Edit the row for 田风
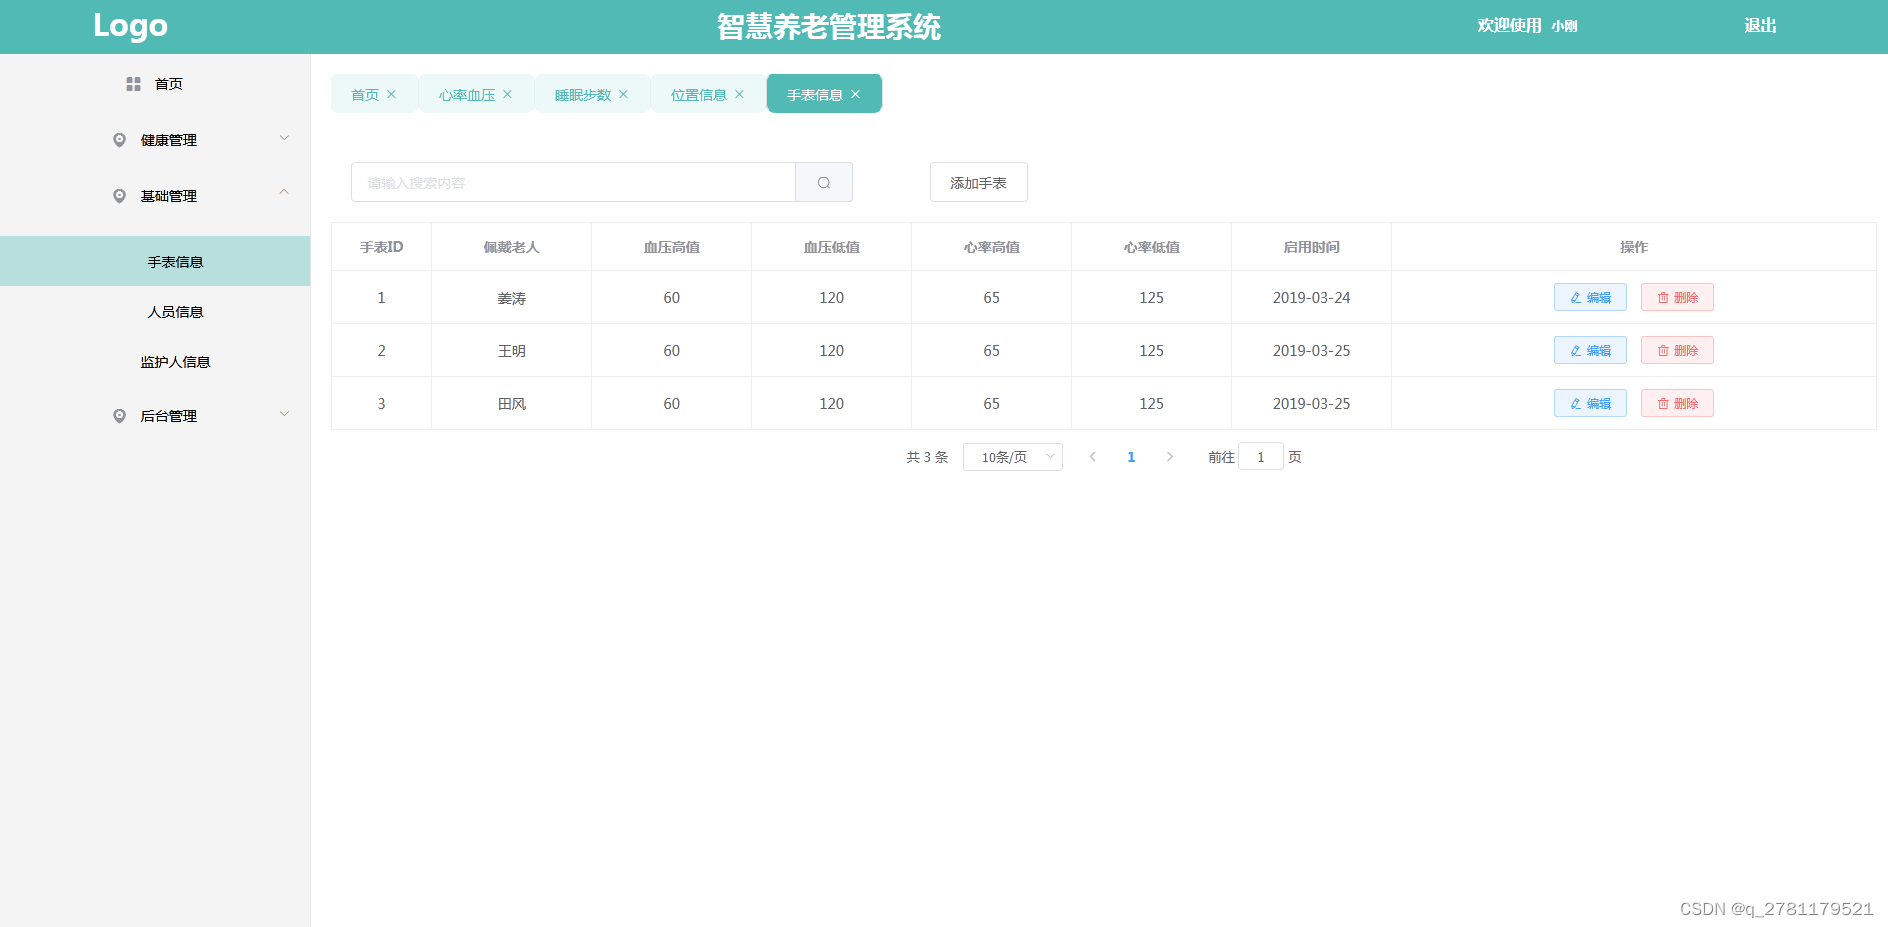This screenshot has height=927, width=1888. 1590,403
